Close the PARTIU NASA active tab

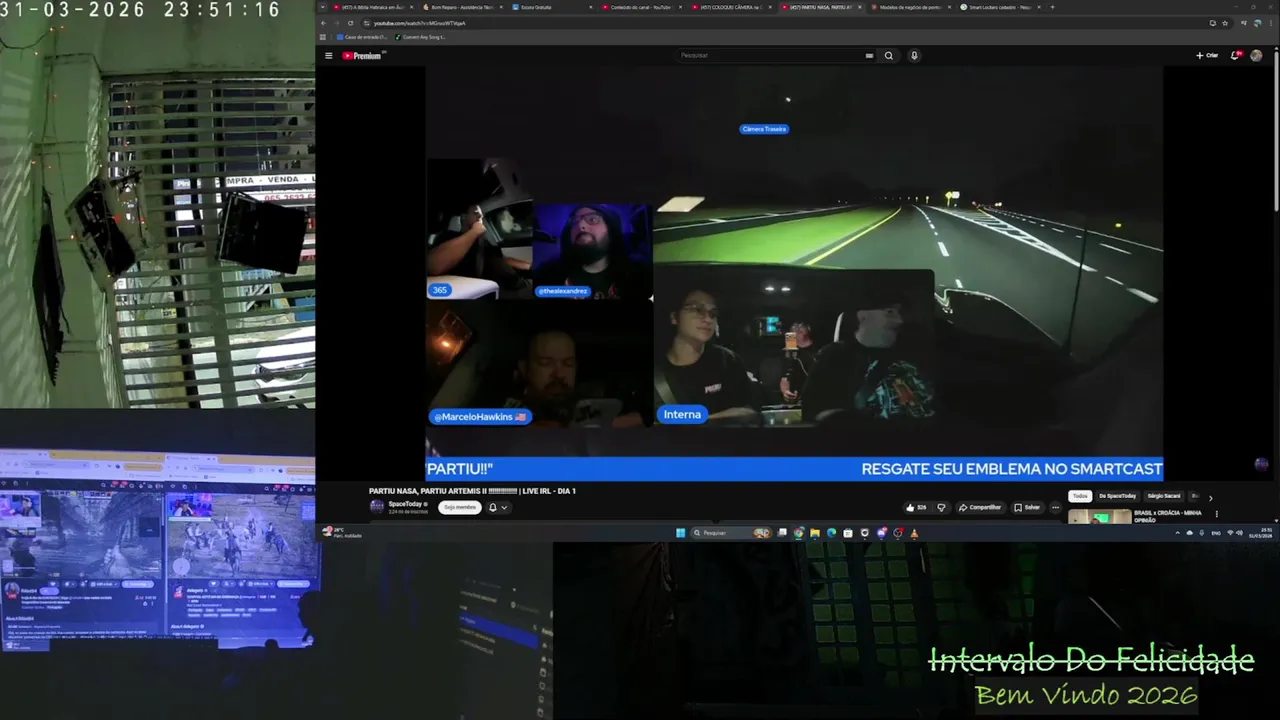(860, 7)
